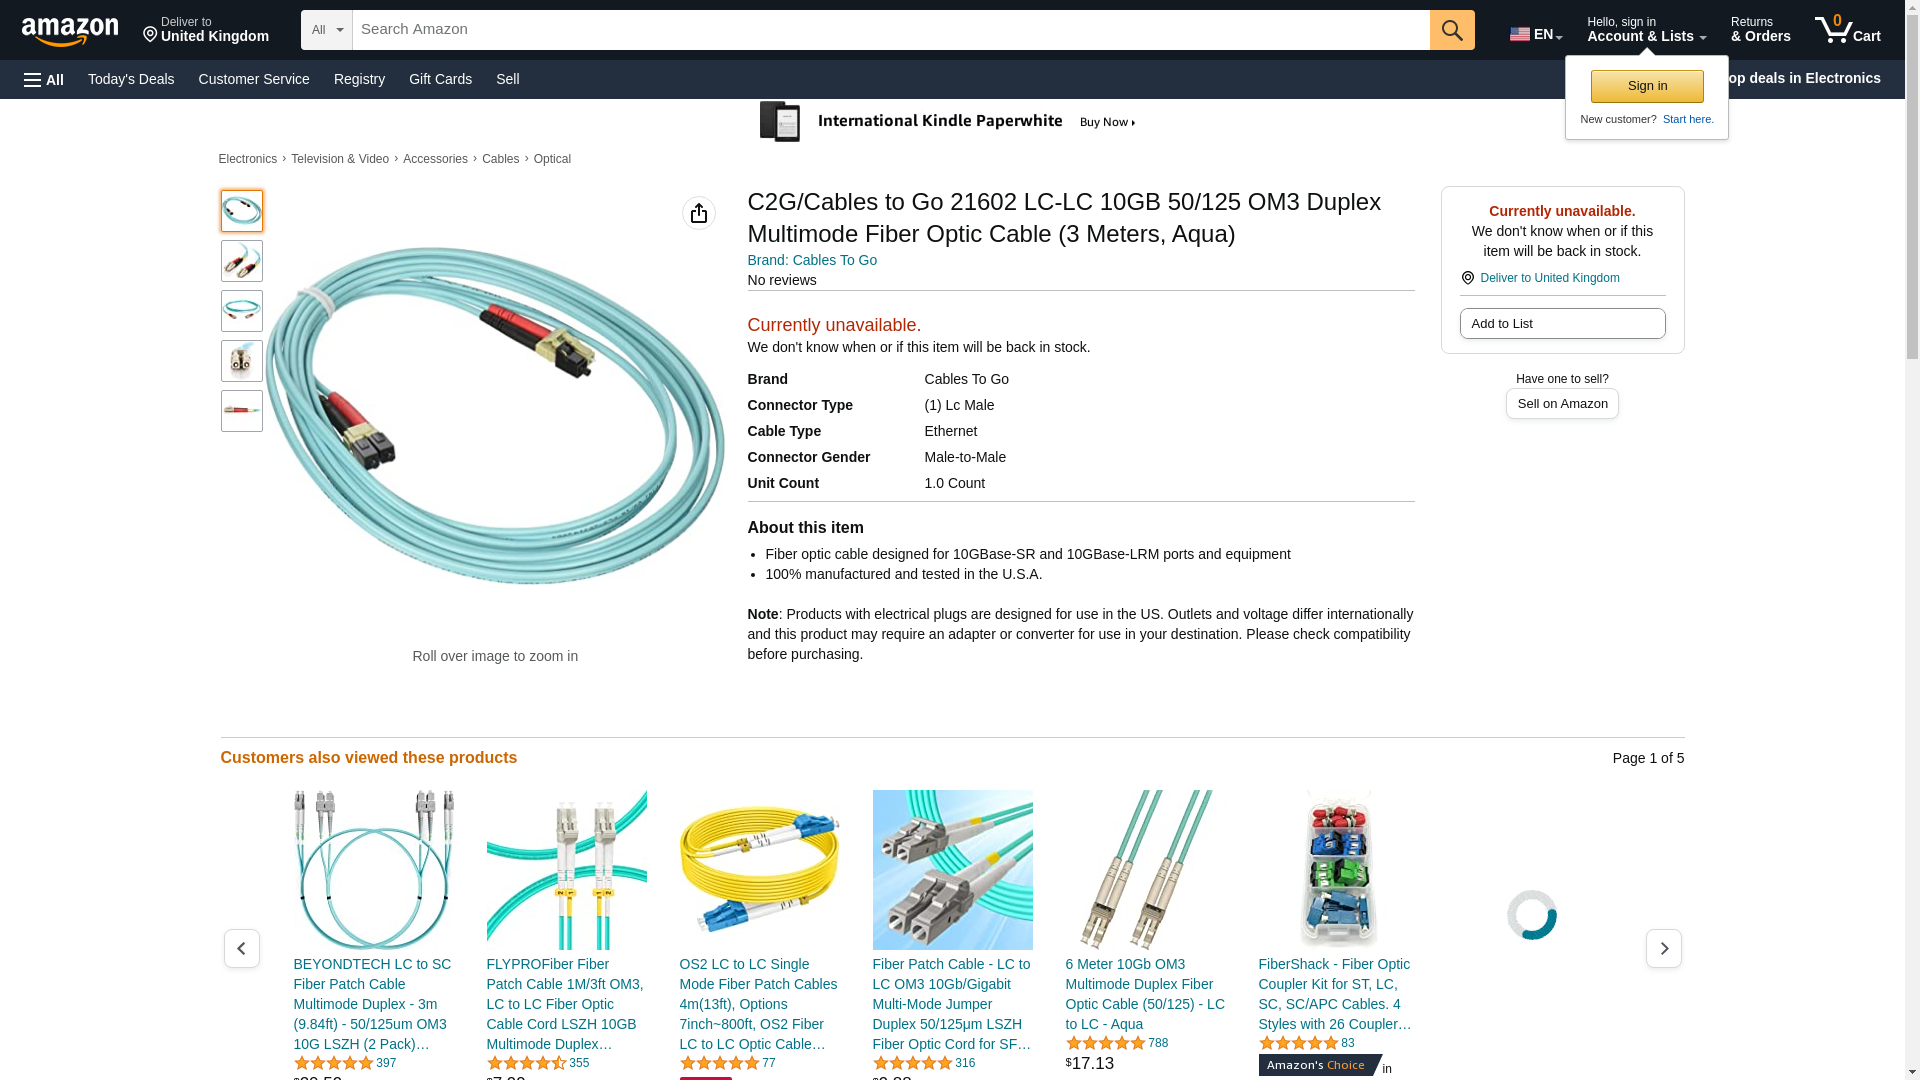Click the Sell on Amazon button
The image size is (1920, 1080).
tap(1562, 403)
